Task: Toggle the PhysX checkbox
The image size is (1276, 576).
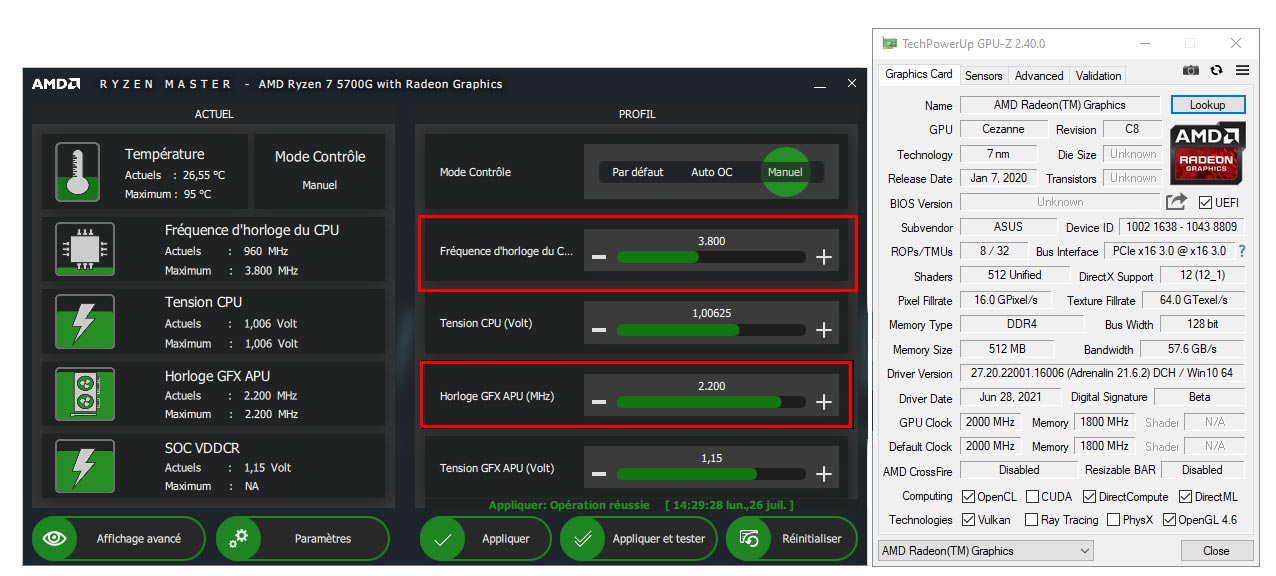Action: 1113,520
